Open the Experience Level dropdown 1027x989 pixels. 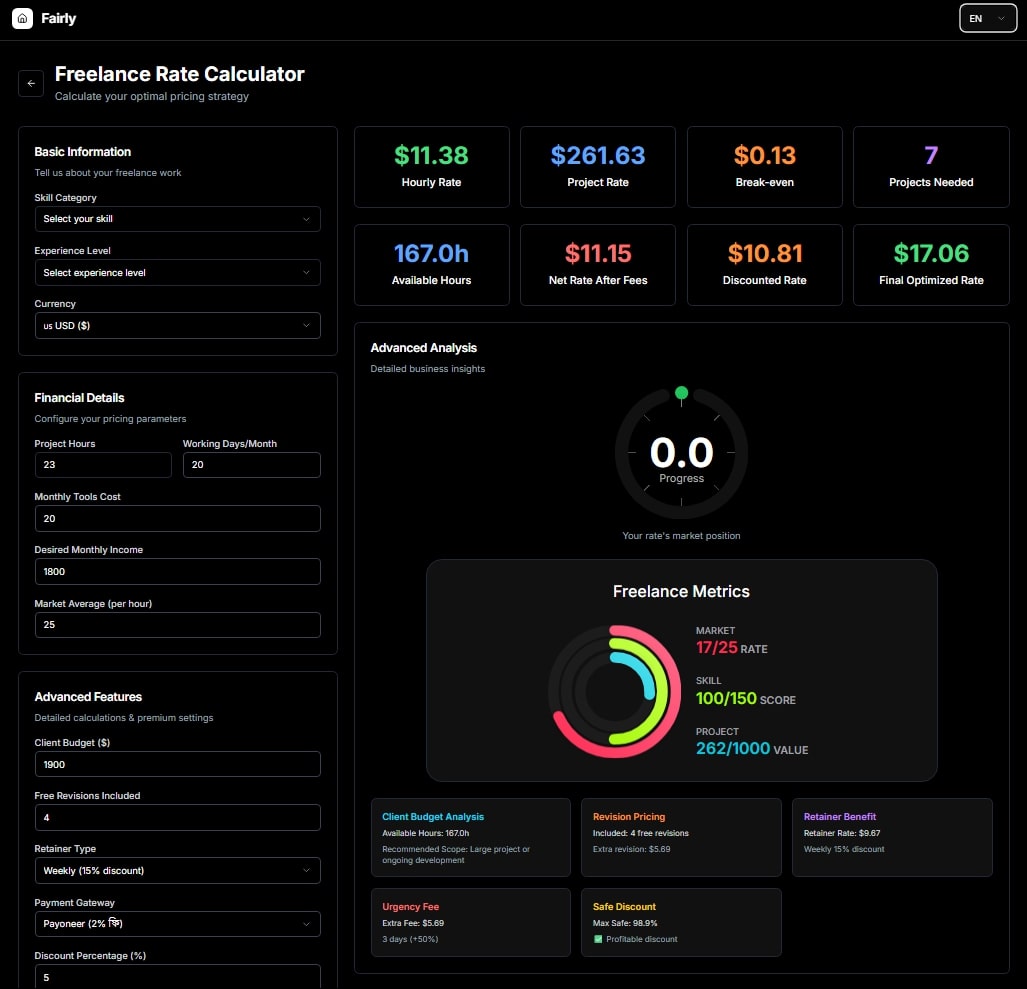pyautogui.click(x=177, y=272)
